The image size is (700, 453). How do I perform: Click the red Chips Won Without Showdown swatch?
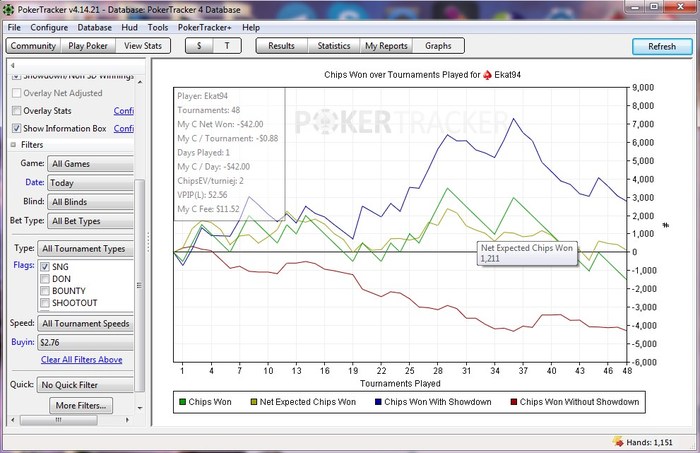point(513,402)
